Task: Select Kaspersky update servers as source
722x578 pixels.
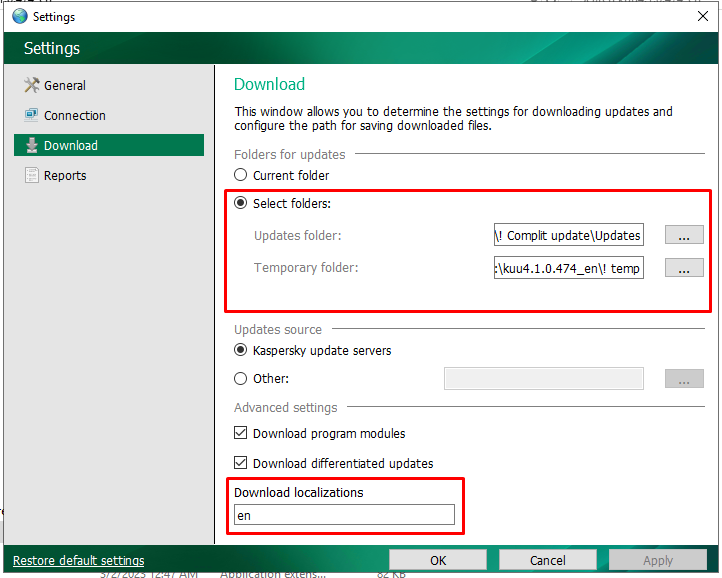Action: point(240,350)
